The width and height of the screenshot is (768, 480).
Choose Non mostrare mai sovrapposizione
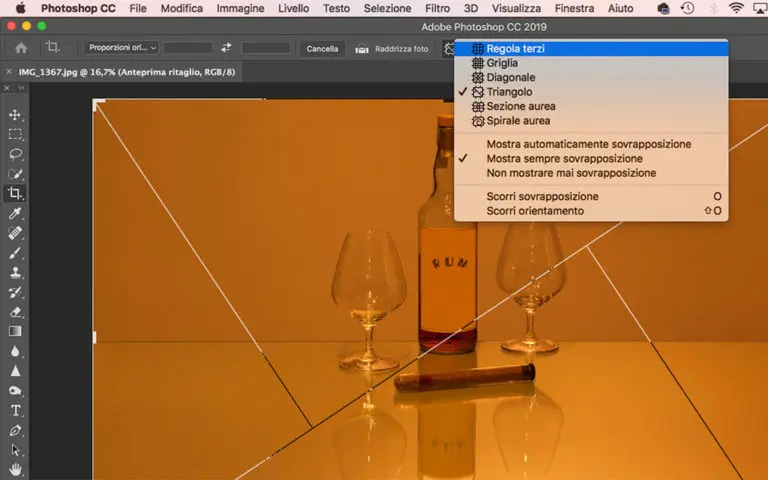point(571,173)
